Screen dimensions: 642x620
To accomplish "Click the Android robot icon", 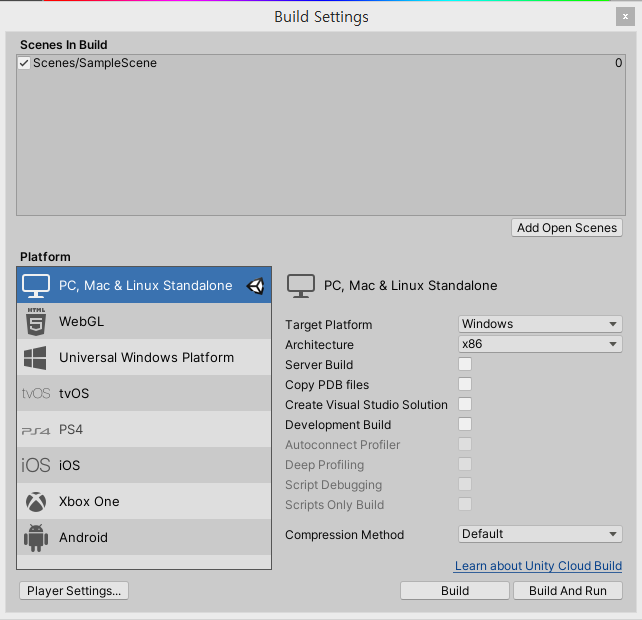I will pyautogui.click(x=36, y=538).
